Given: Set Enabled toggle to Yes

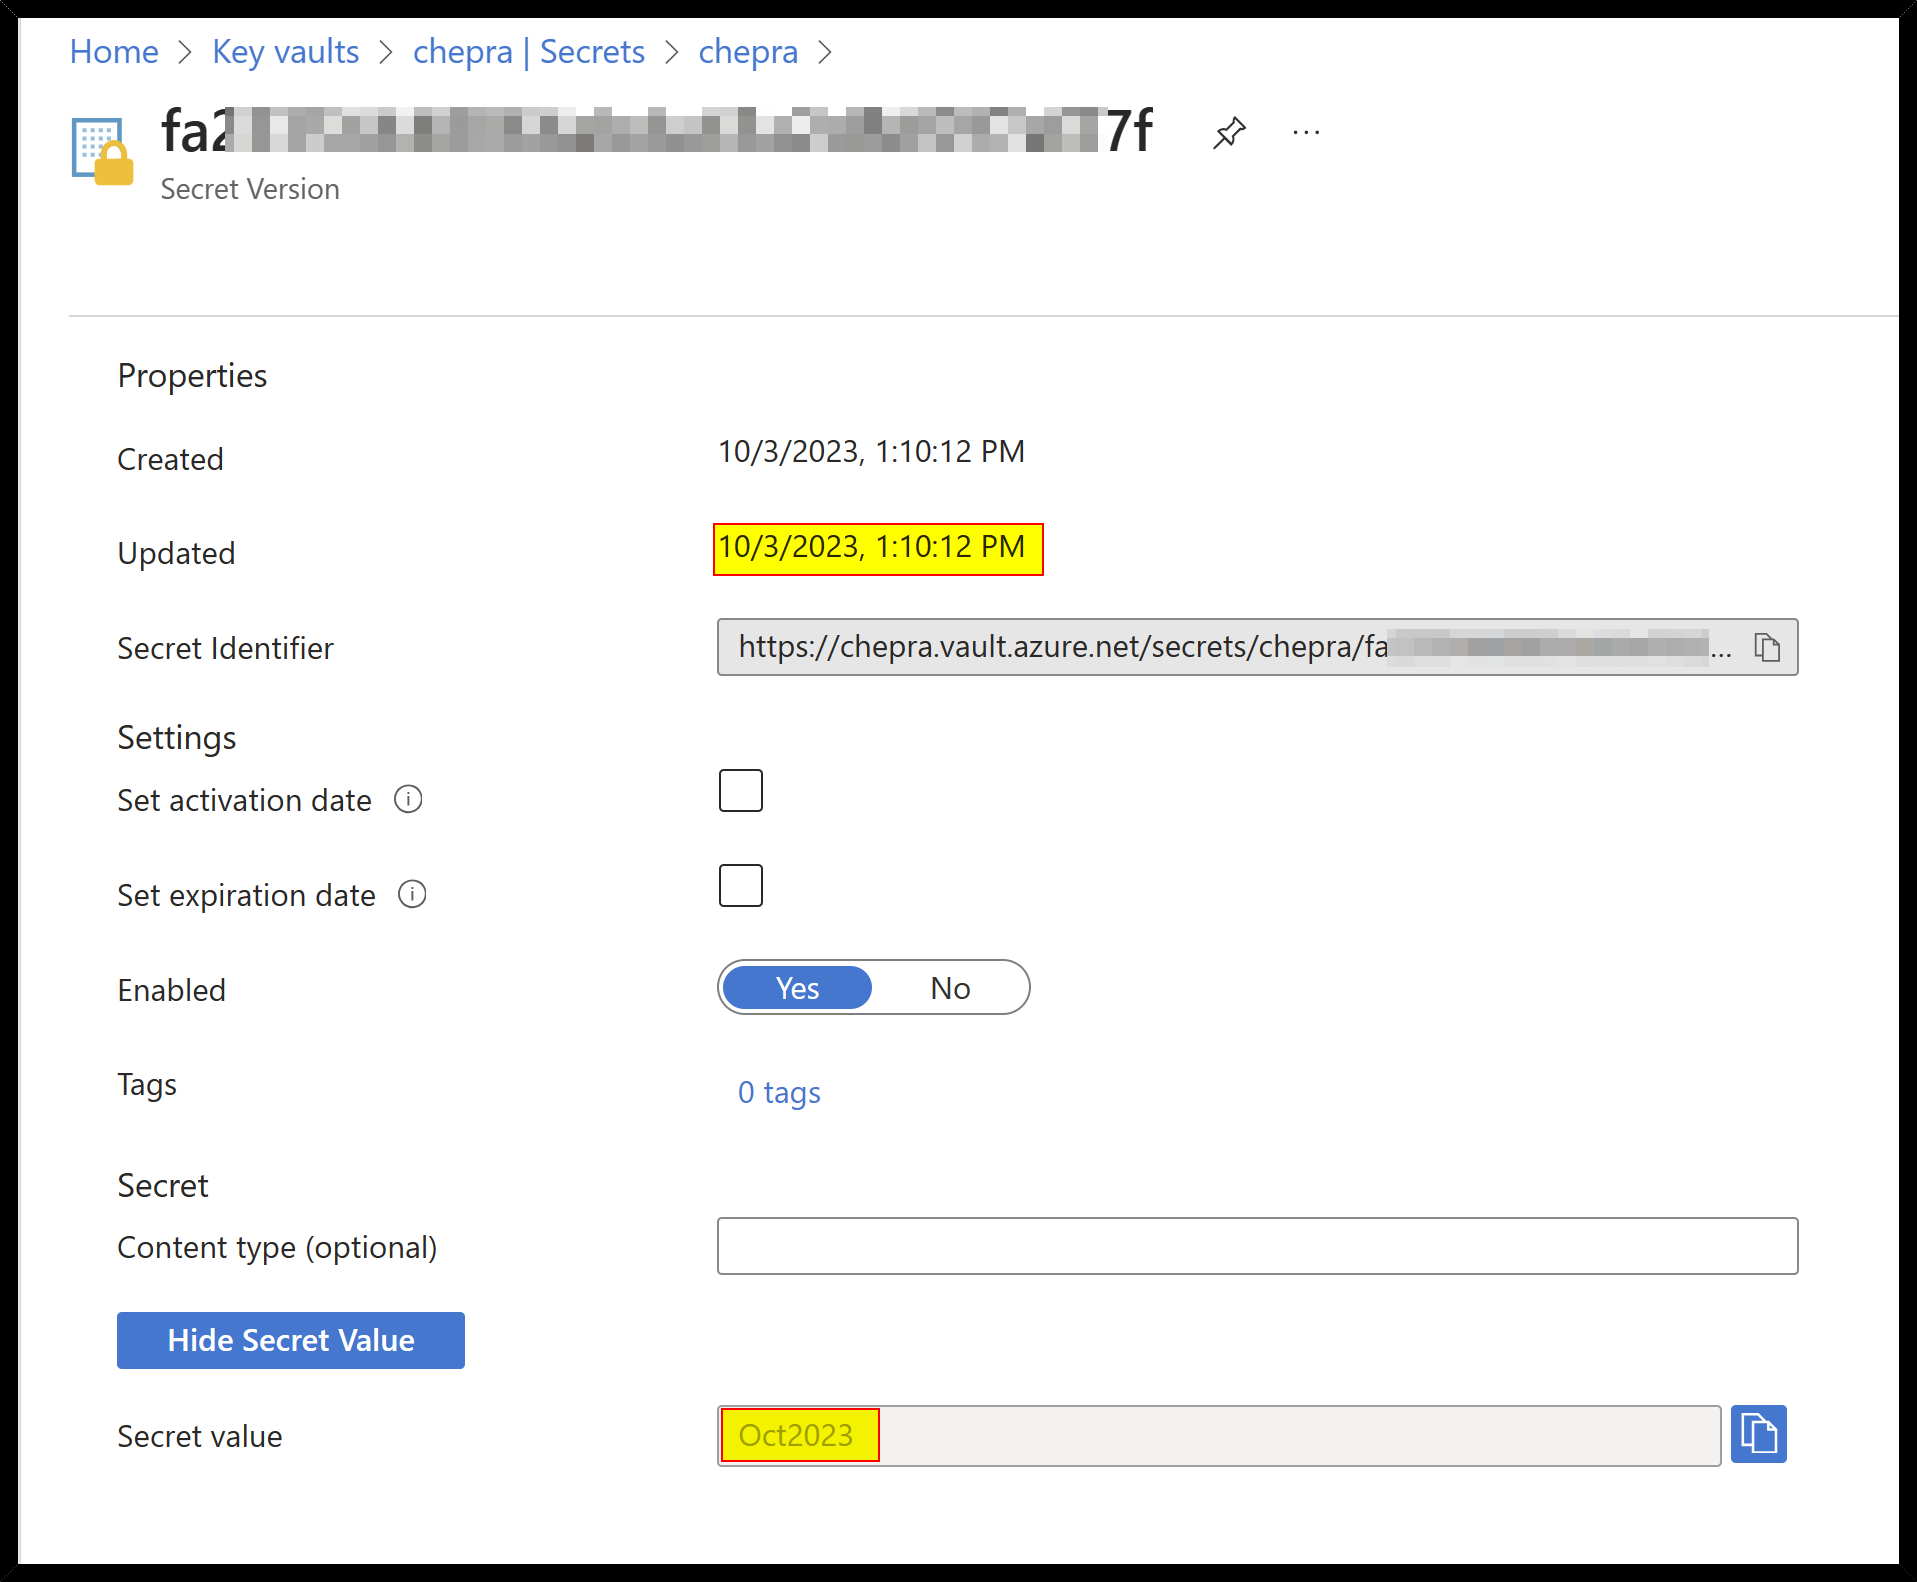Looking at the screenshot, I should 797,988.
